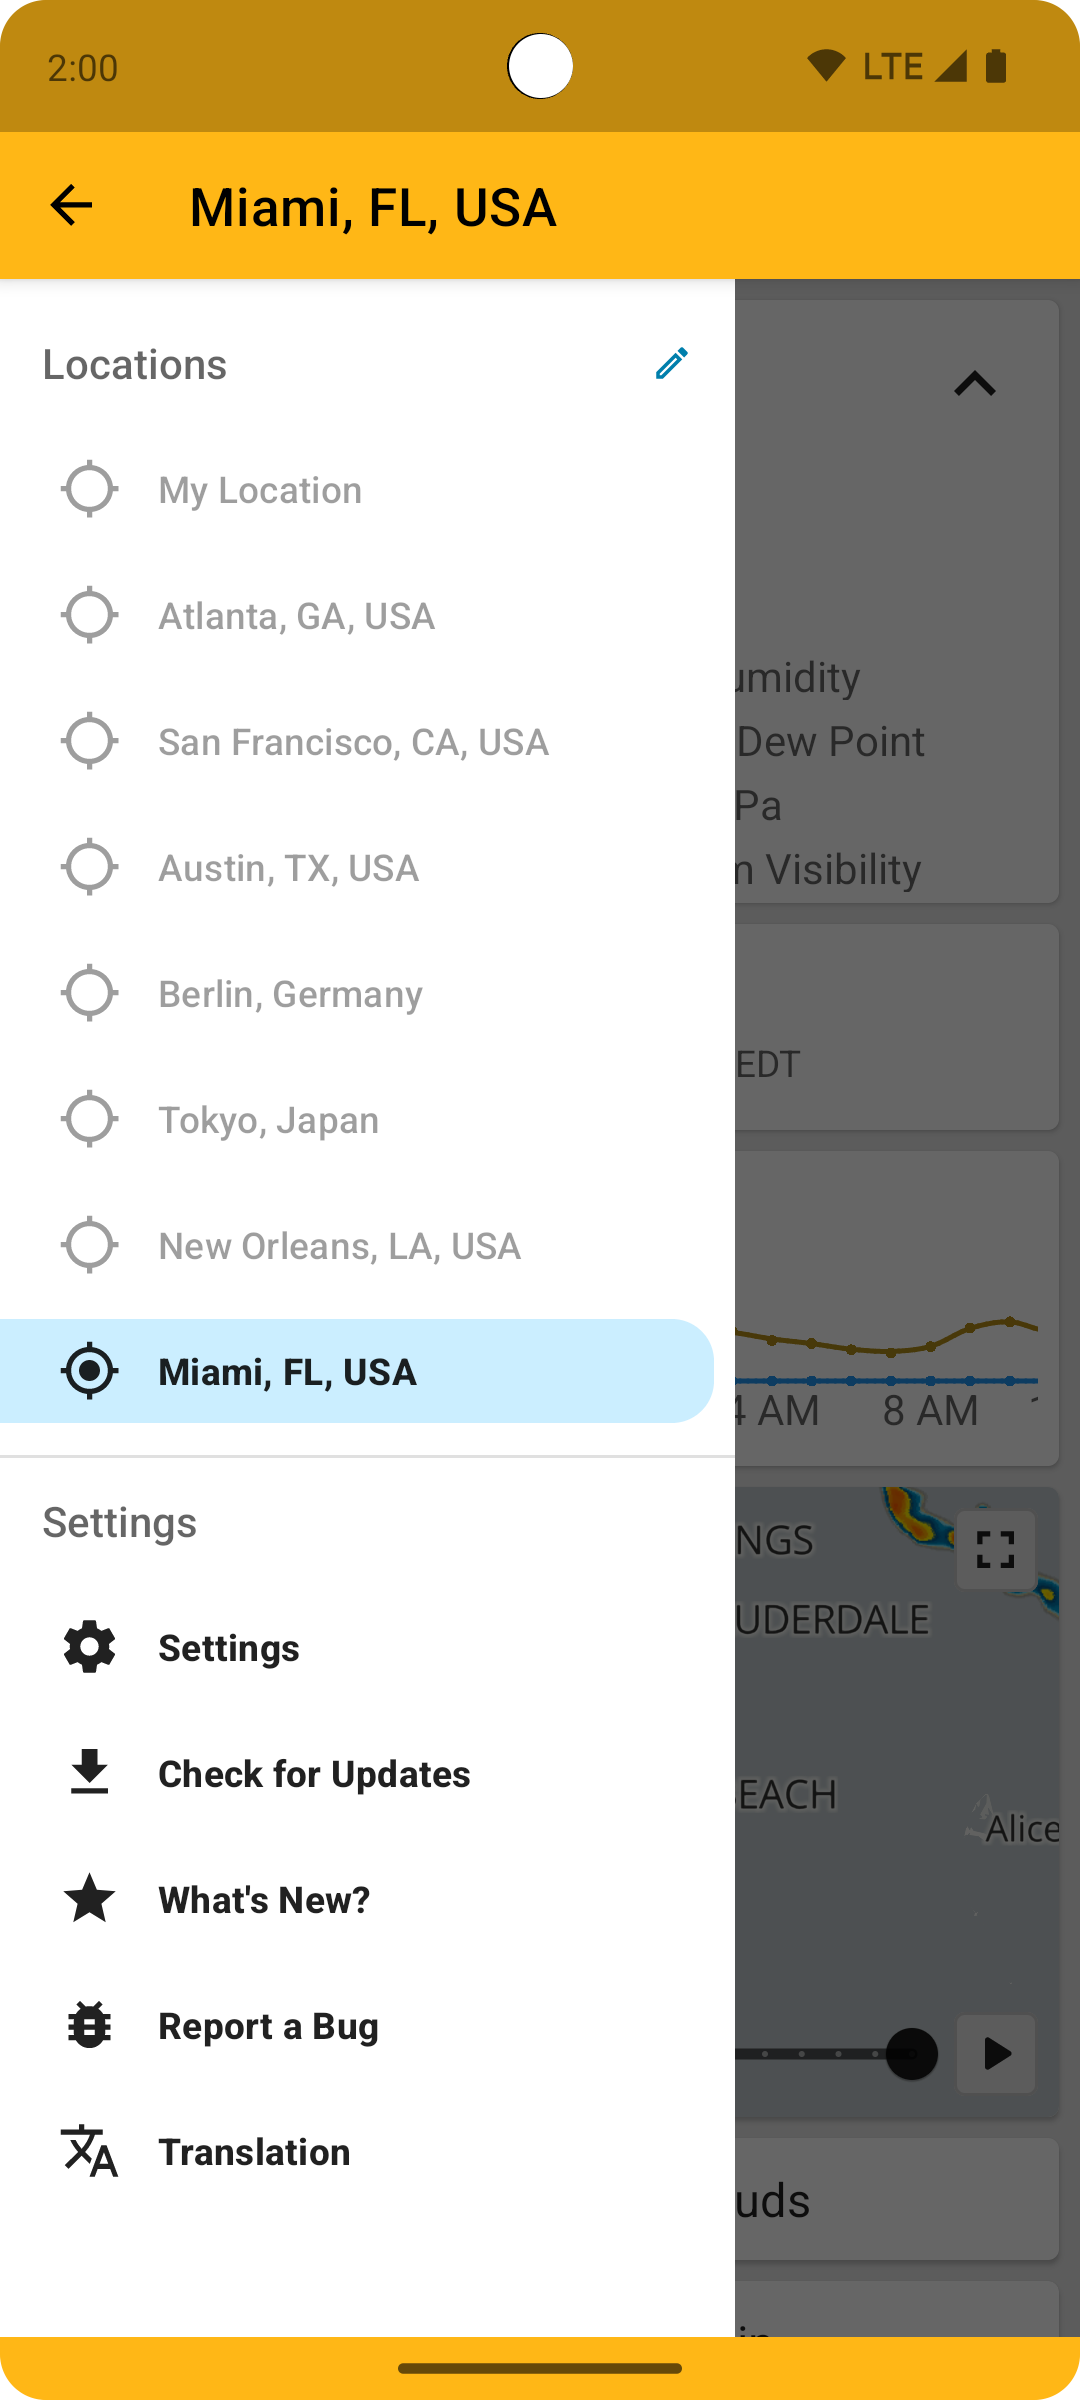1080x2400 pixels.
Task: Select Atlanta, GA, USA location
Action: (x=296, y=616)
